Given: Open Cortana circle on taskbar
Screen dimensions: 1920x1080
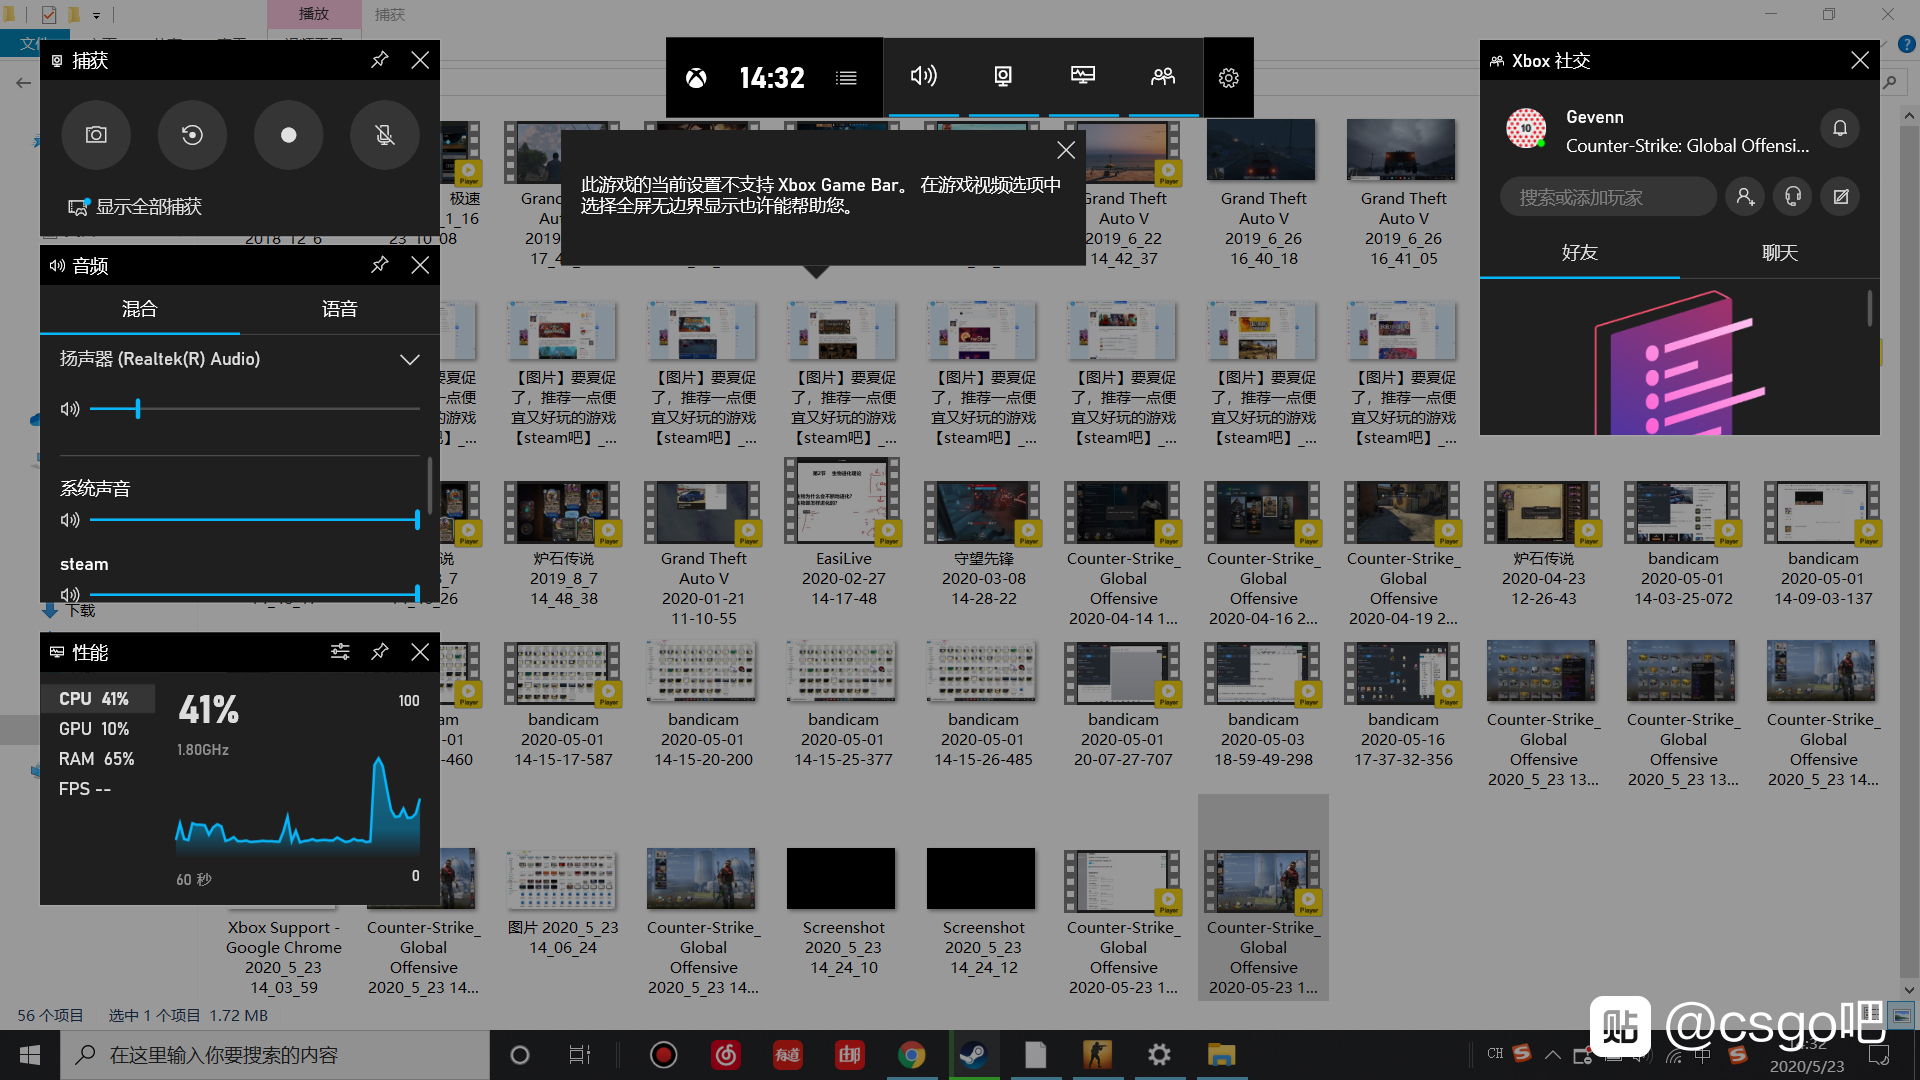Looking at the screenshot, I should (x=519, y=1055).
